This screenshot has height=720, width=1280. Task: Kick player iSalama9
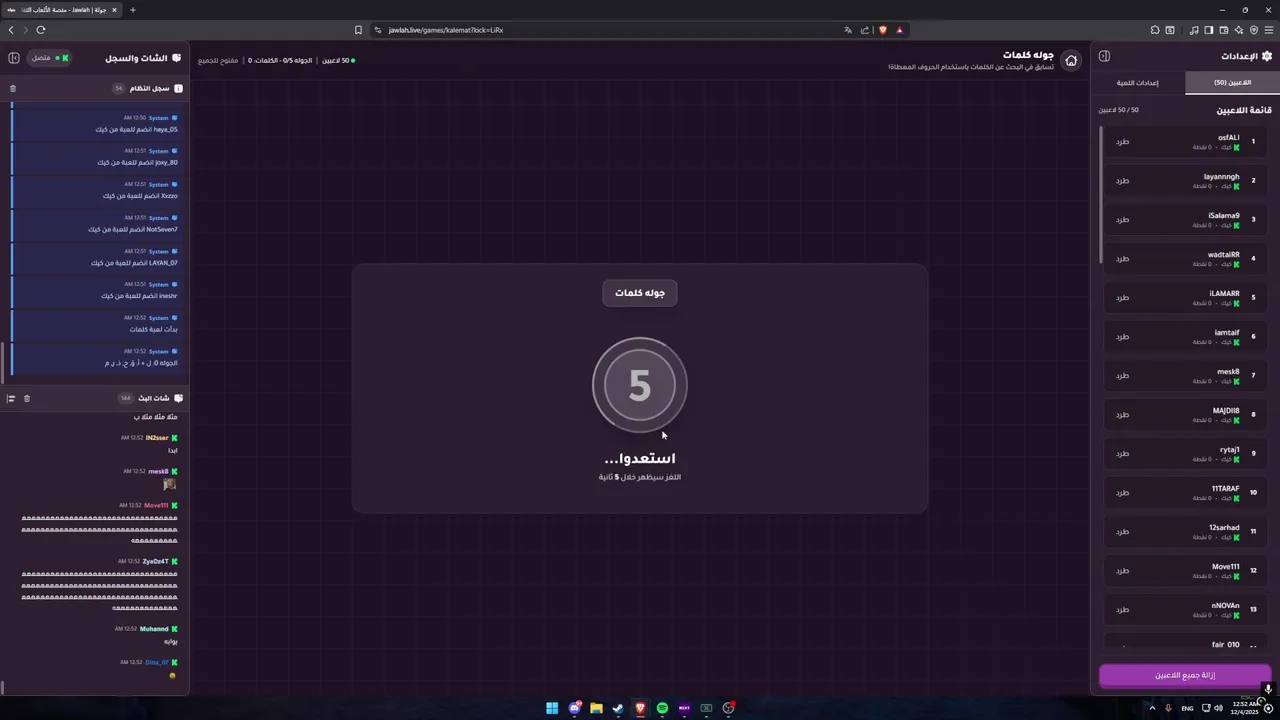click(x=1122, y=220)
